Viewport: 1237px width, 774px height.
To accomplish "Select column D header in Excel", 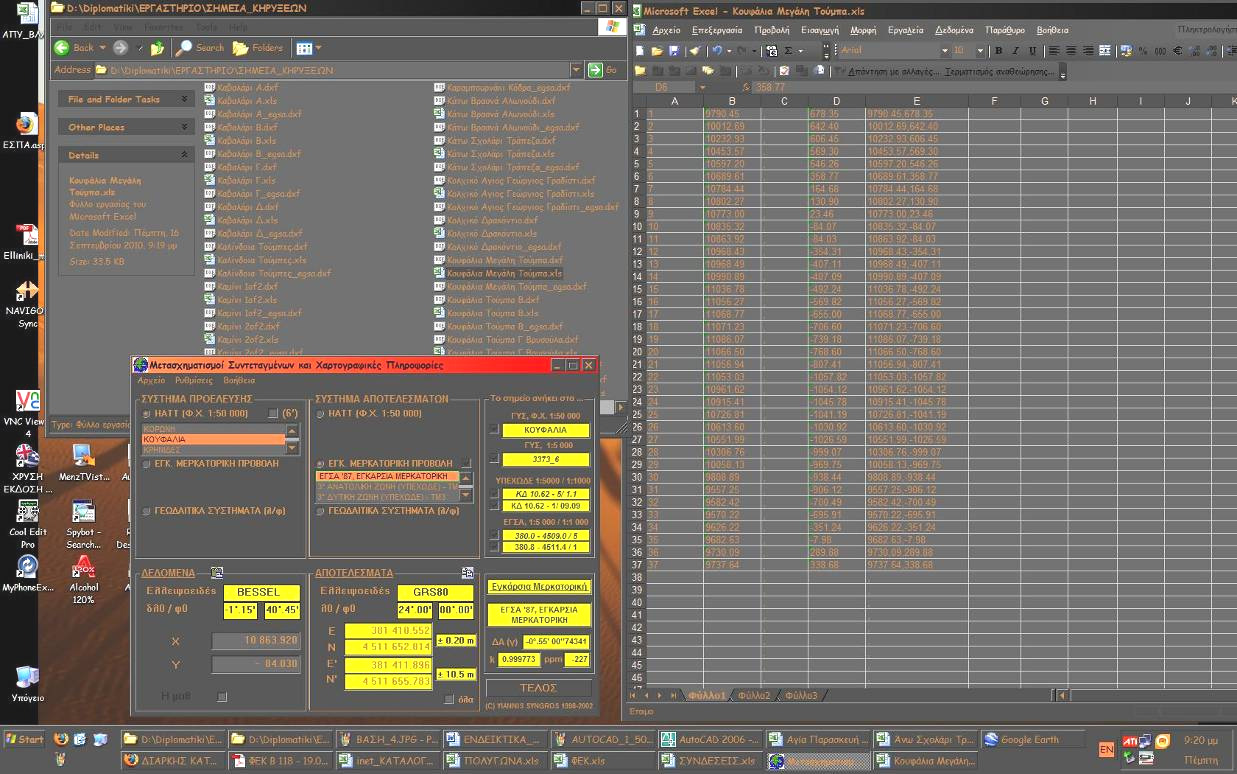I will click(x=836, y=101).
